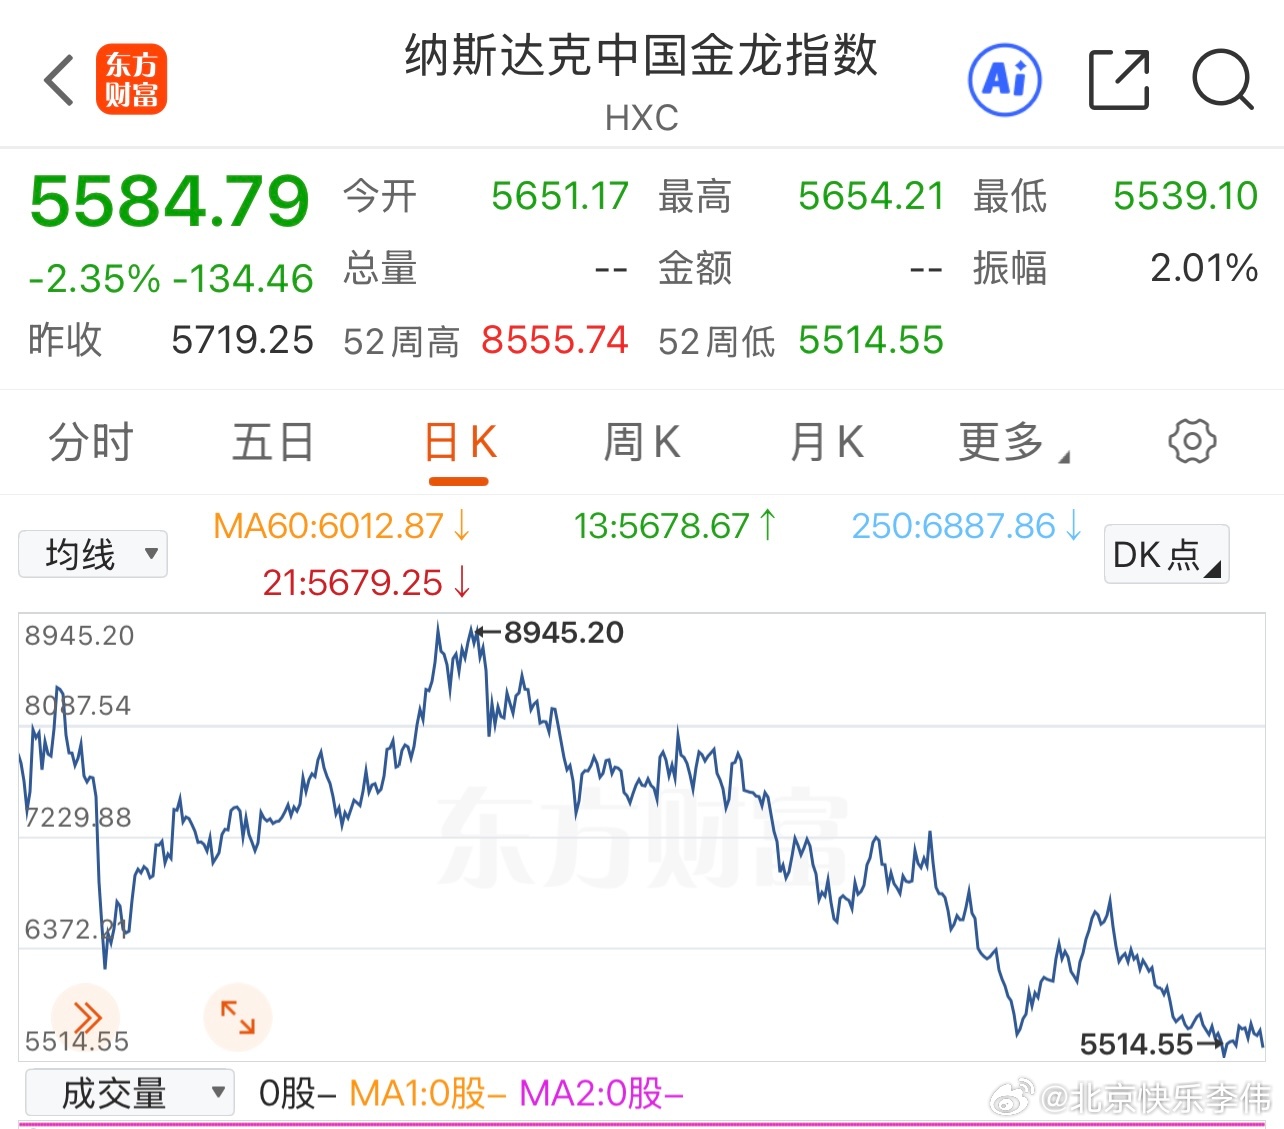Tap the current price 5584.79
1284x1129 pixels.
(170, 201)
